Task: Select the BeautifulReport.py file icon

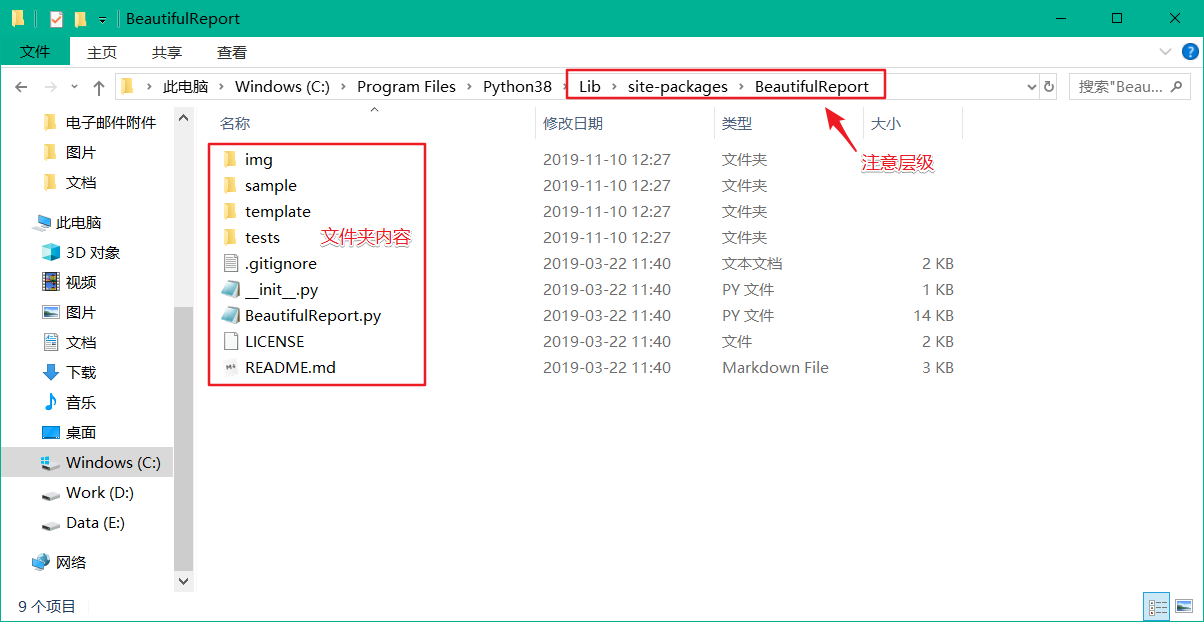Action: [230, 315]
